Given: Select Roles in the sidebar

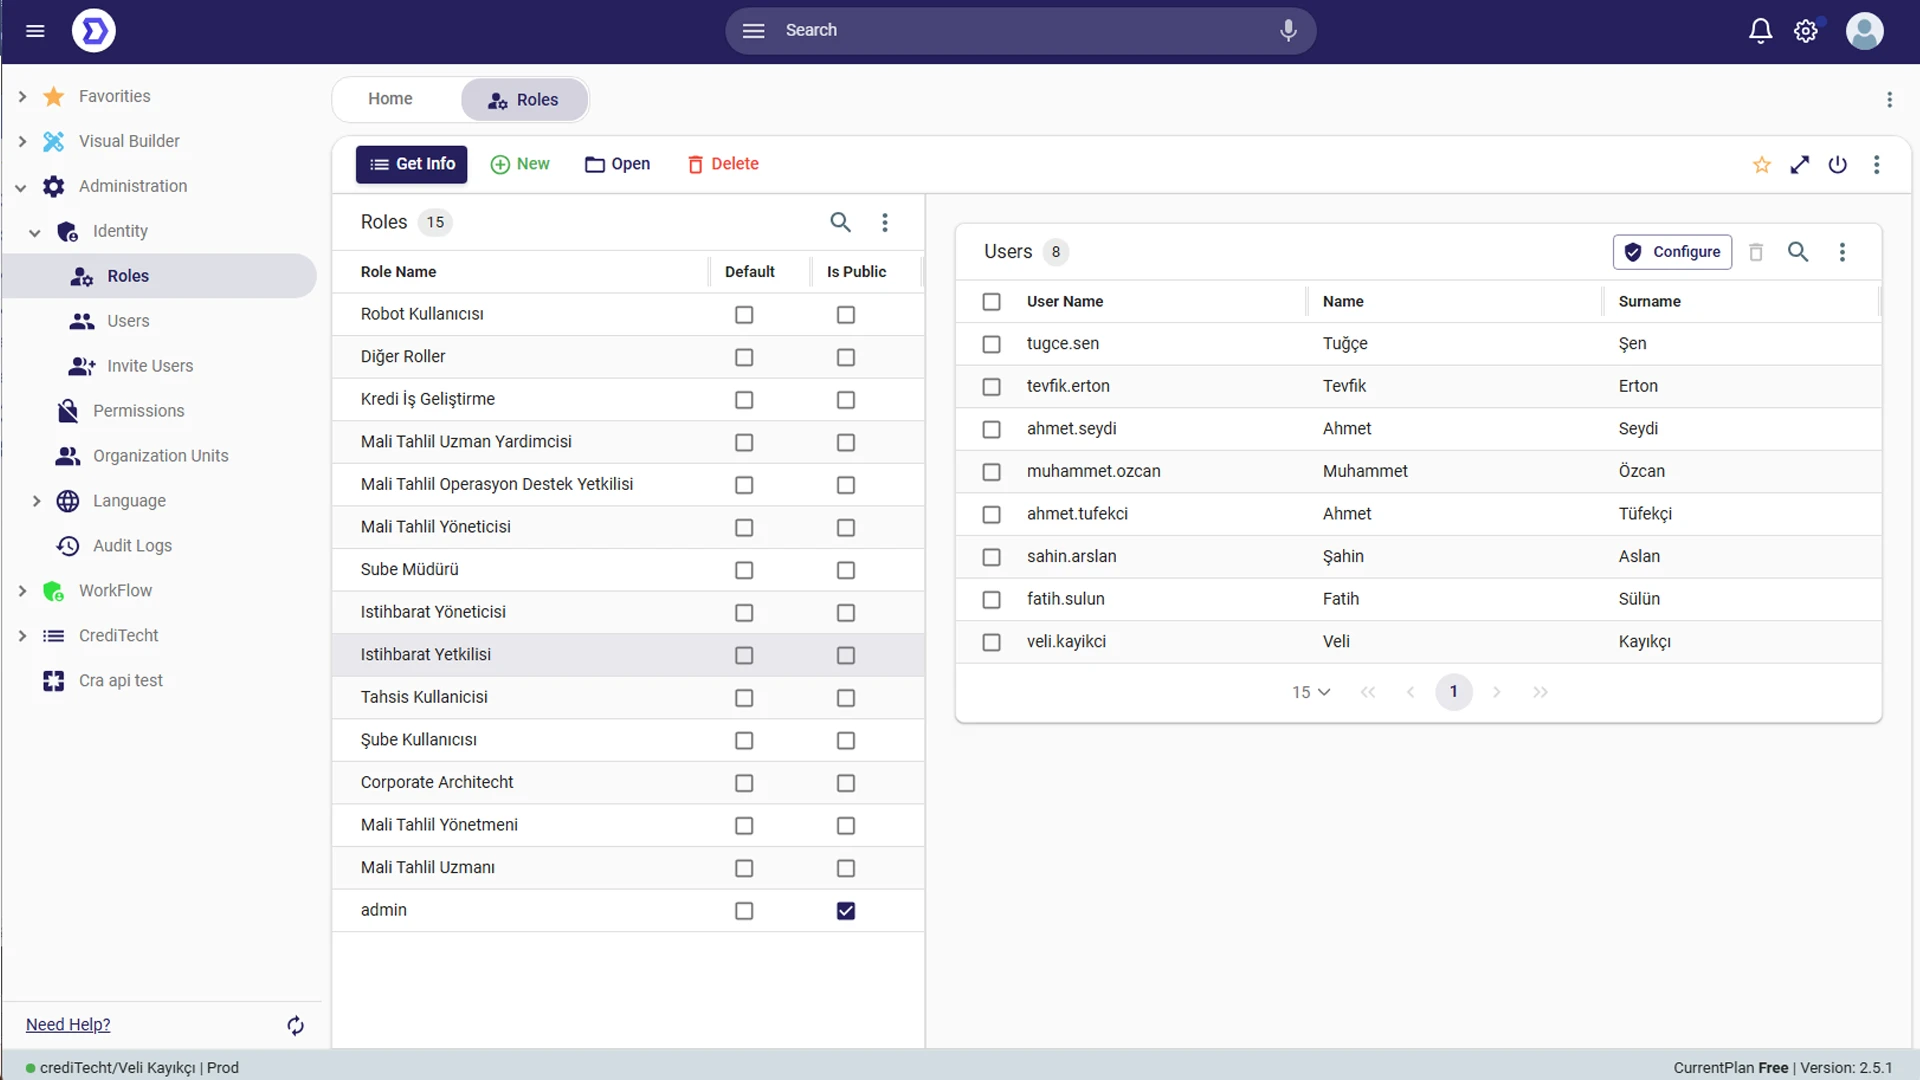Looking at the screenshot, I should coord(160,276).
